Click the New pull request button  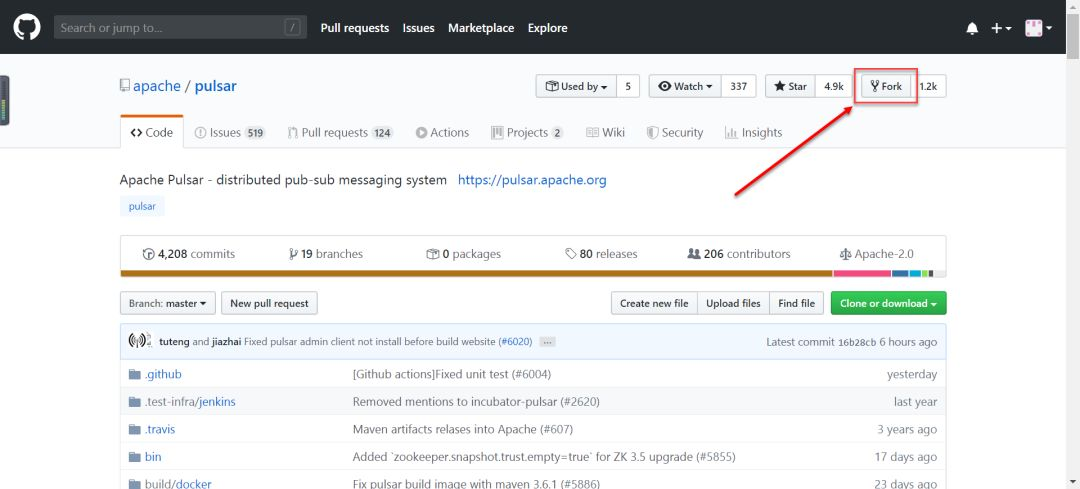(x=269, y=303)
